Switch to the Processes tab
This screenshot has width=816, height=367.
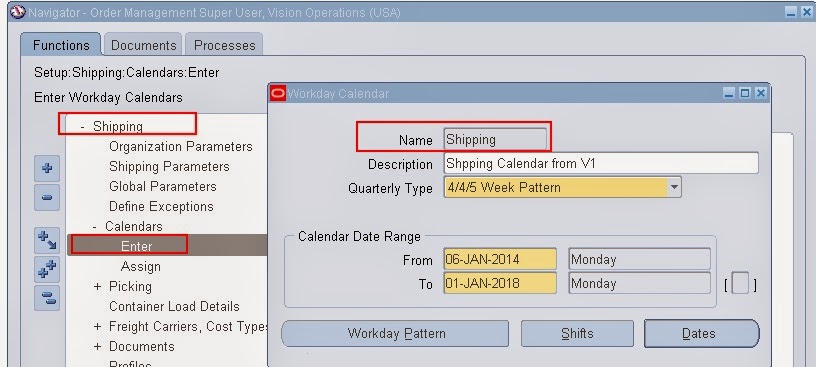(224, 45)
